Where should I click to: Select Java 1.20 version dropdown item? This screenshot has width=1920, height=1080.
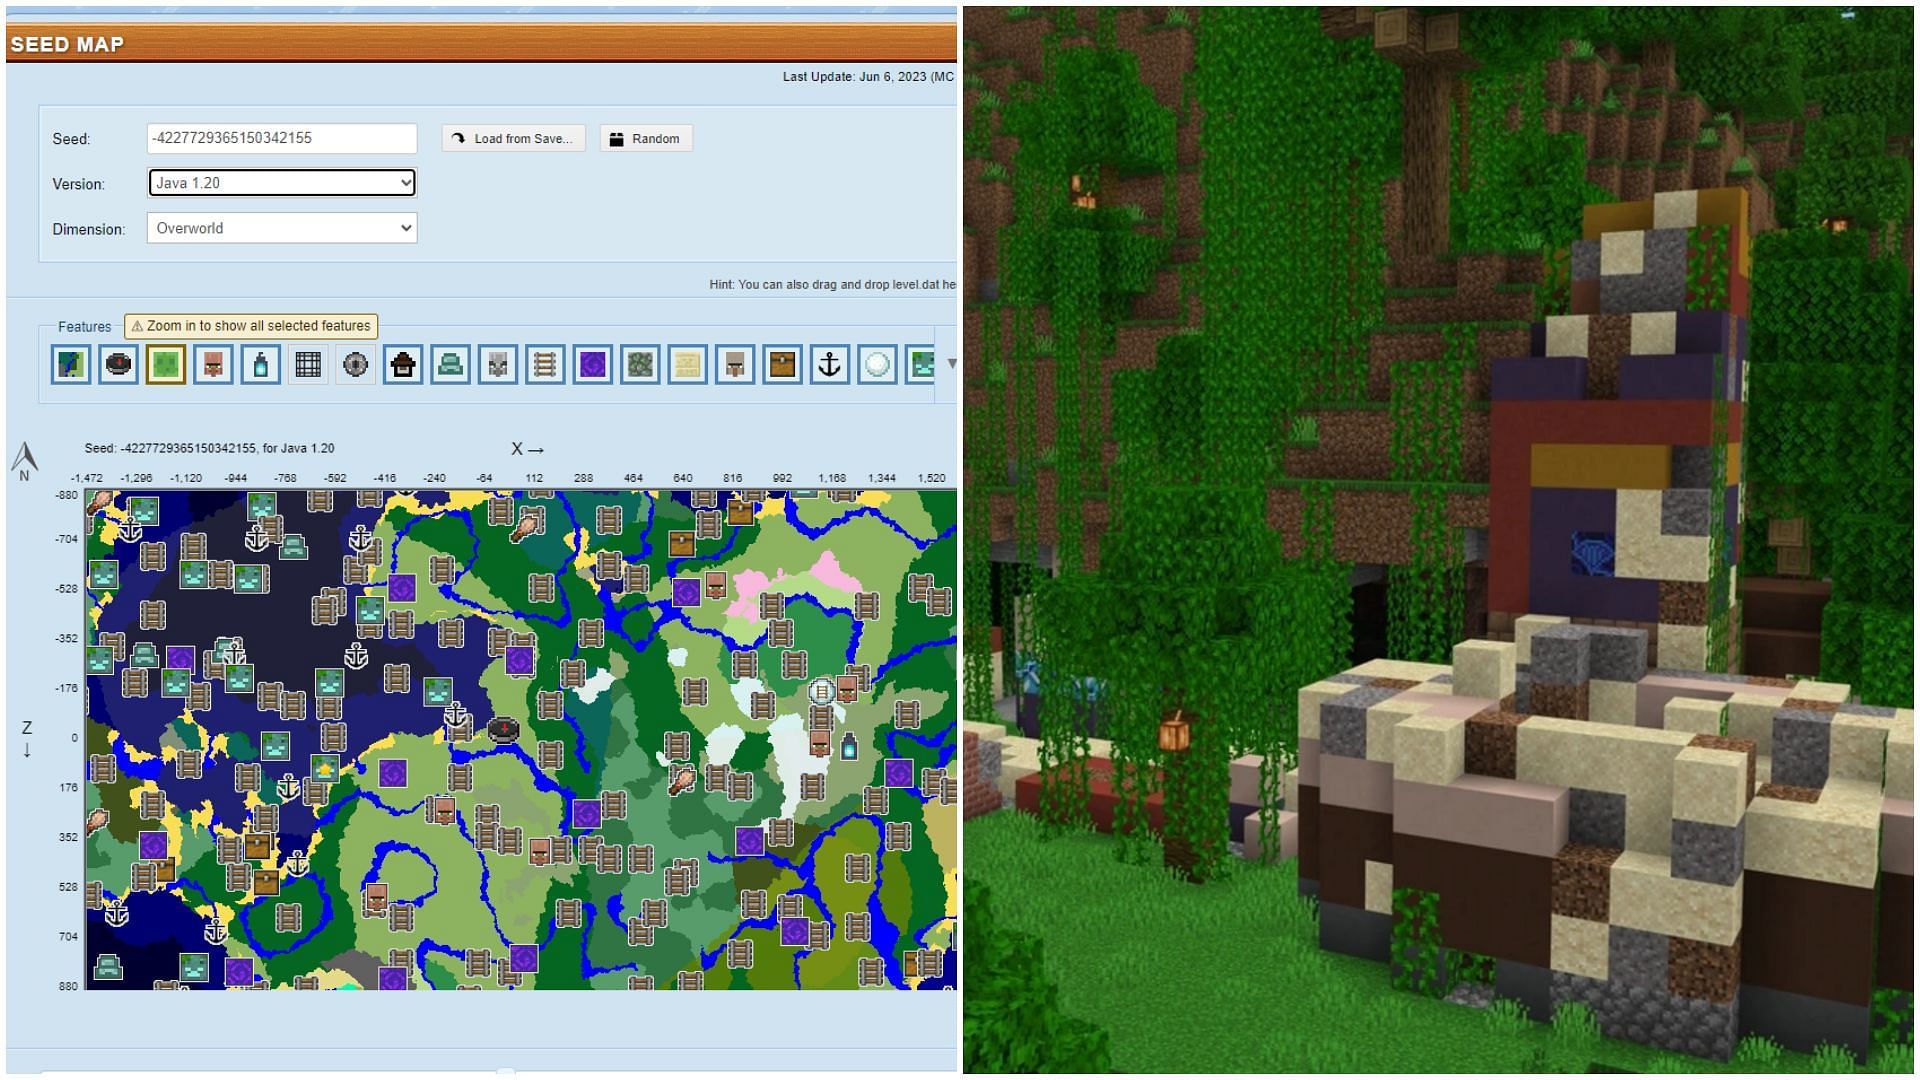pos(281,183)
